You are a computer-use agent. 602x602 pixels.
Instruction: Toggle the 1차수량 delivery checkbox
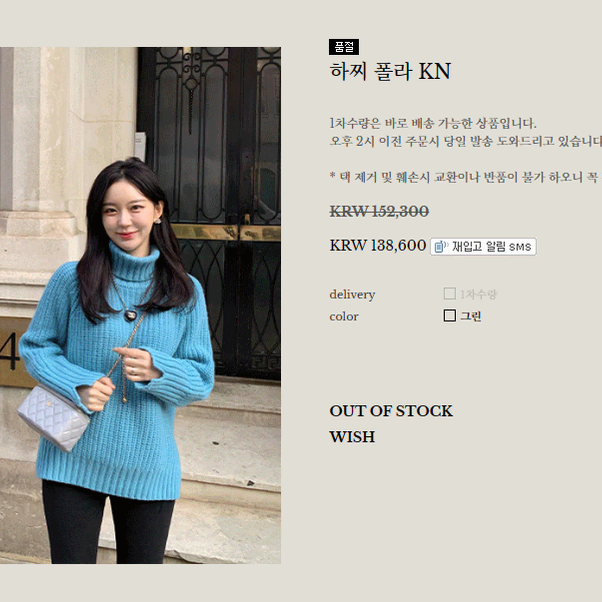(x=450, y=294)
